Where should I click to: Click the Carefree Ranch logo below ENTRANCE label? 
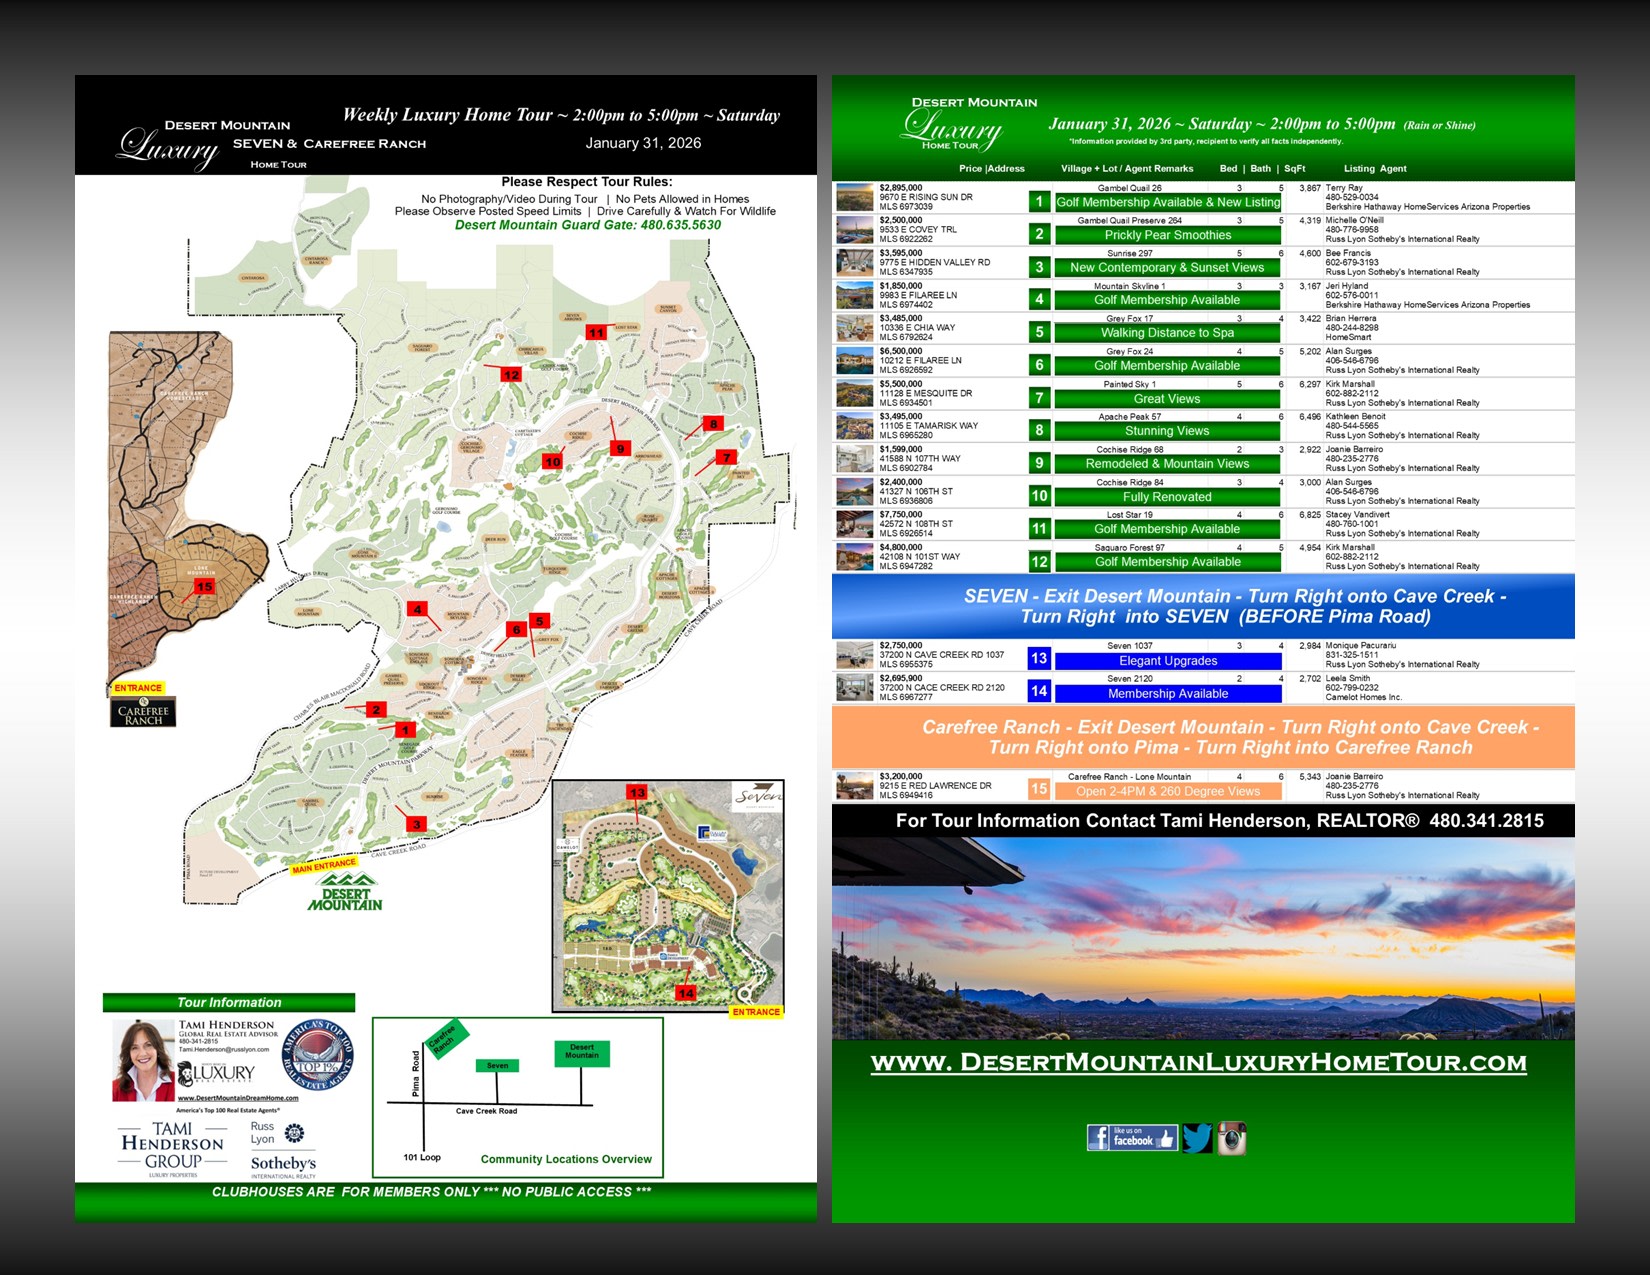tap(143, 712)
